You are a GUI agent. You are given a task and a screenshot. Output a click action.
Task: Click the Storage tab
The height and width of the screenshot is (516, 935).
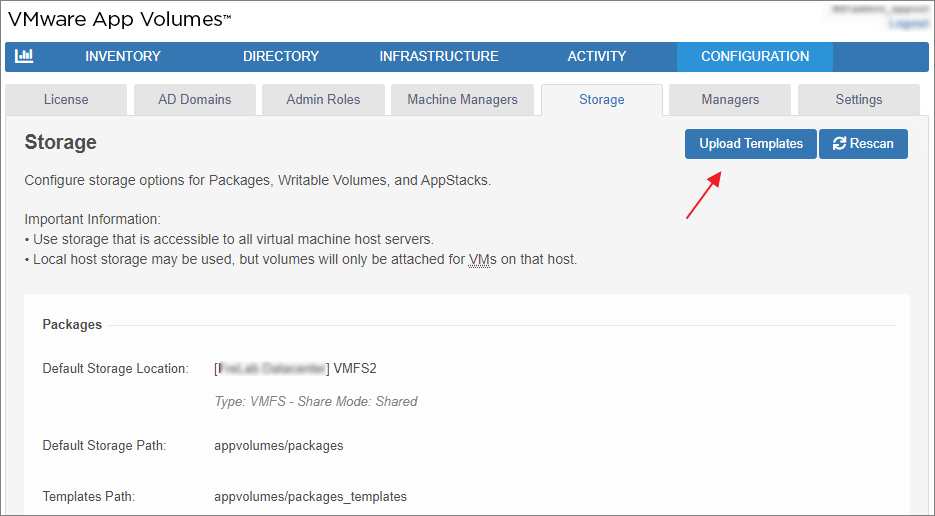(x=602, y=100)
